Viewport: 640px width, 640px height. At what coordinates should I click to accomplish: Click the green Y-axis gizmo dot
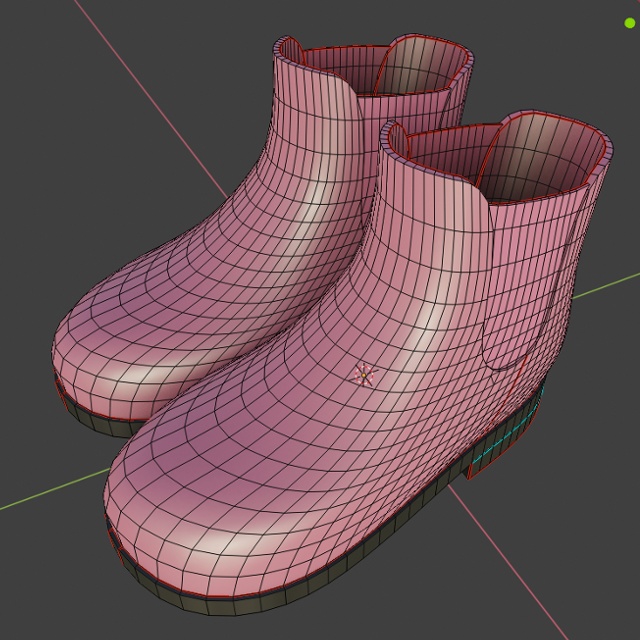630,23
